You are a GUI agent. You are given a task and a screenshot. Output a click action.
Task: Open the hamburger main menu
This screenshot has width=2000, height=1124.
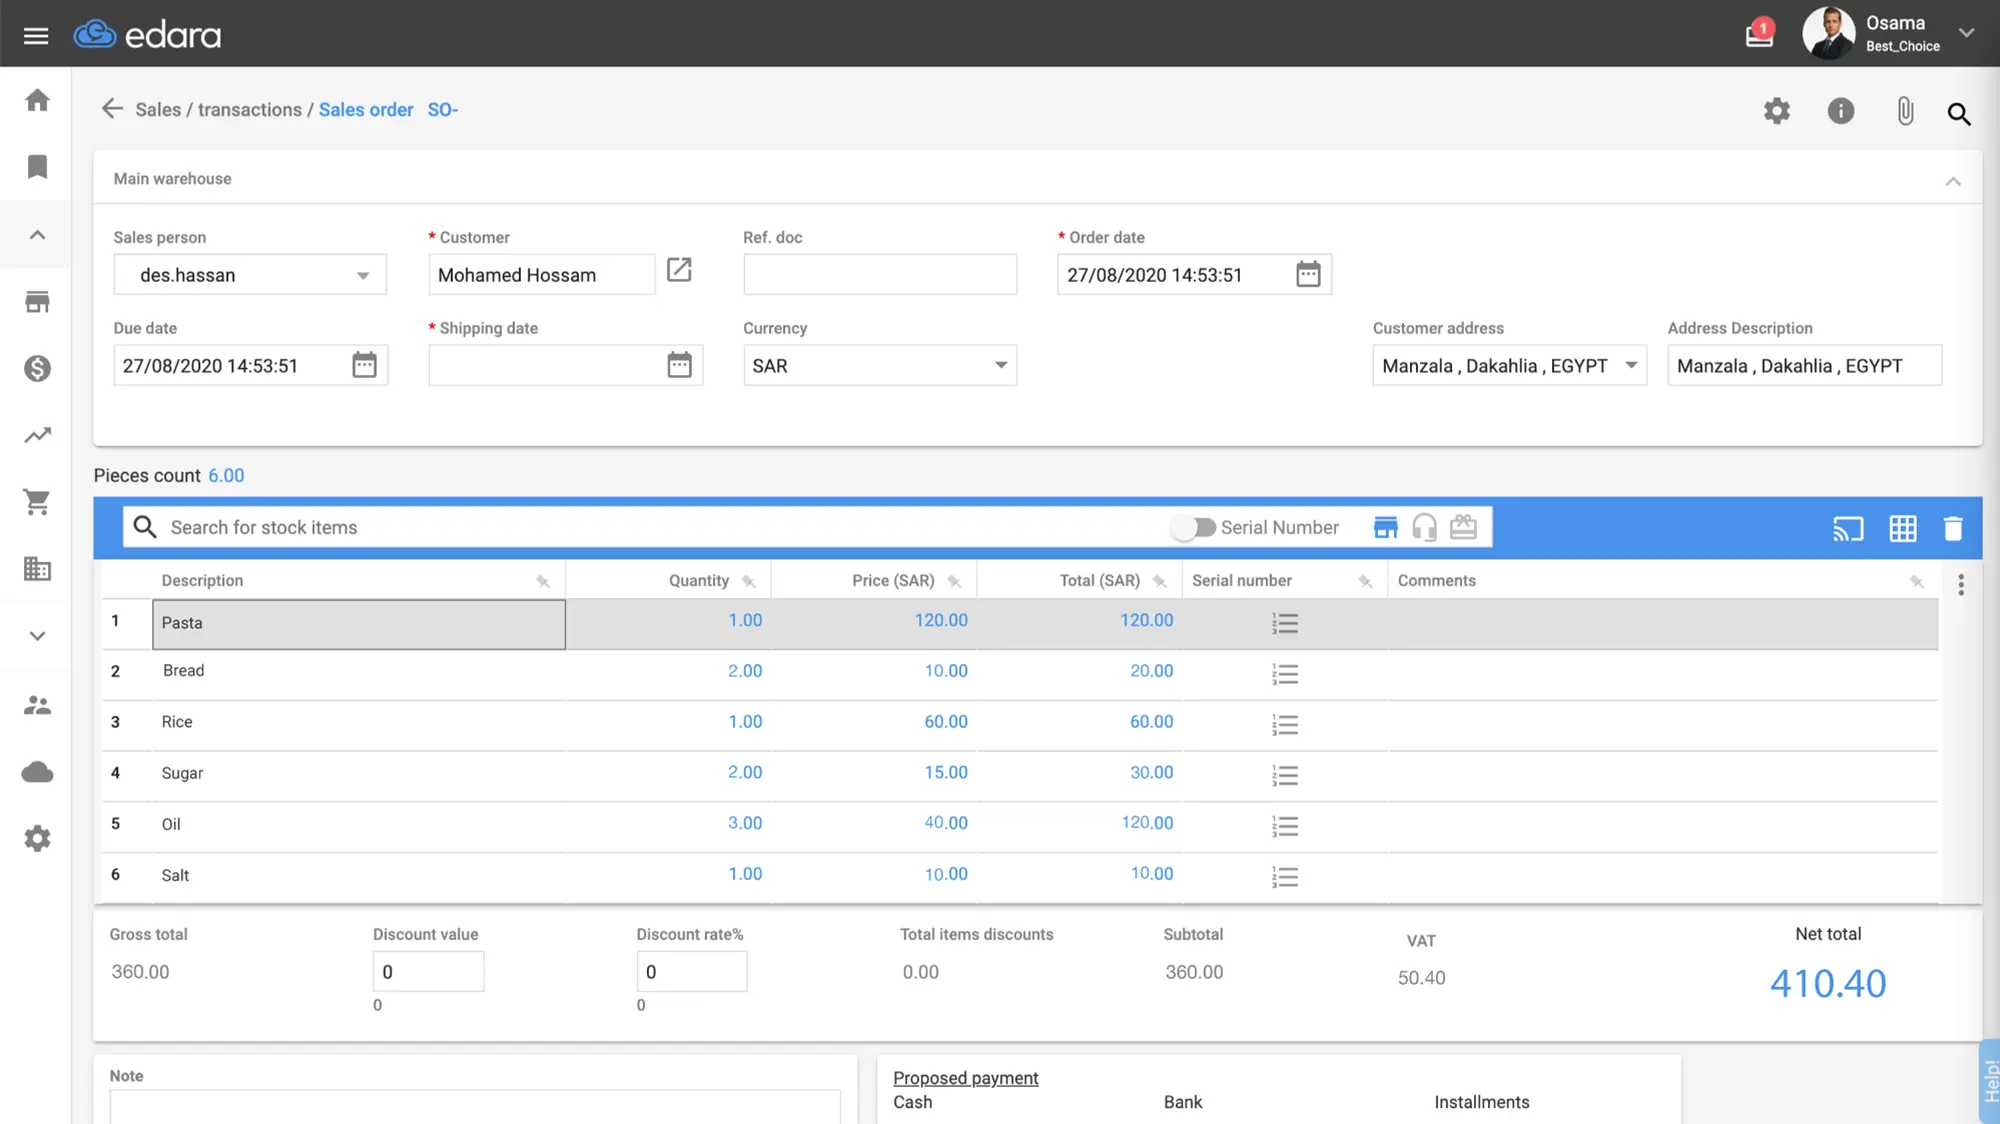point(36,36)
